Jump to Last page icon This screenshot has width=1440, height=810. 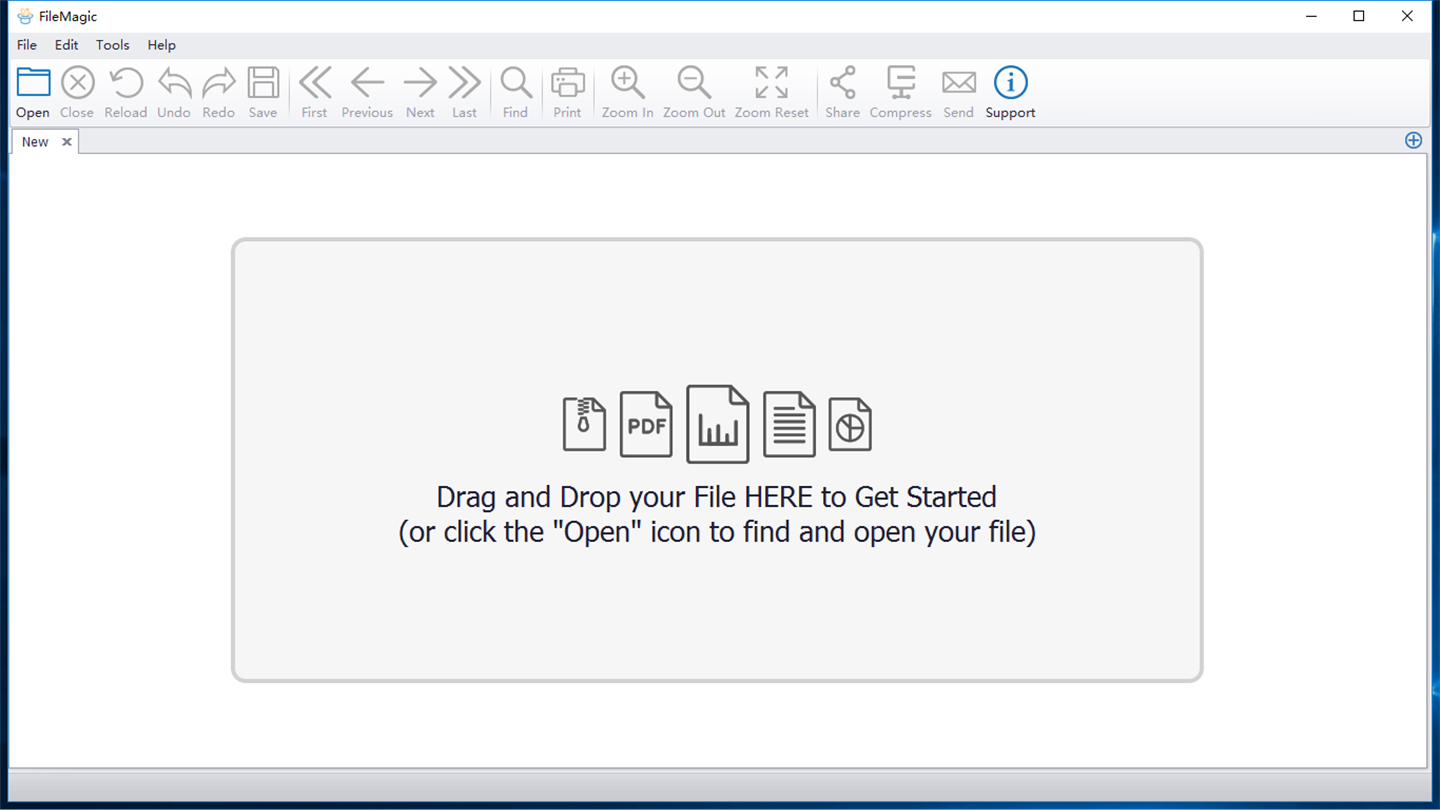click(x=465, y=83)
